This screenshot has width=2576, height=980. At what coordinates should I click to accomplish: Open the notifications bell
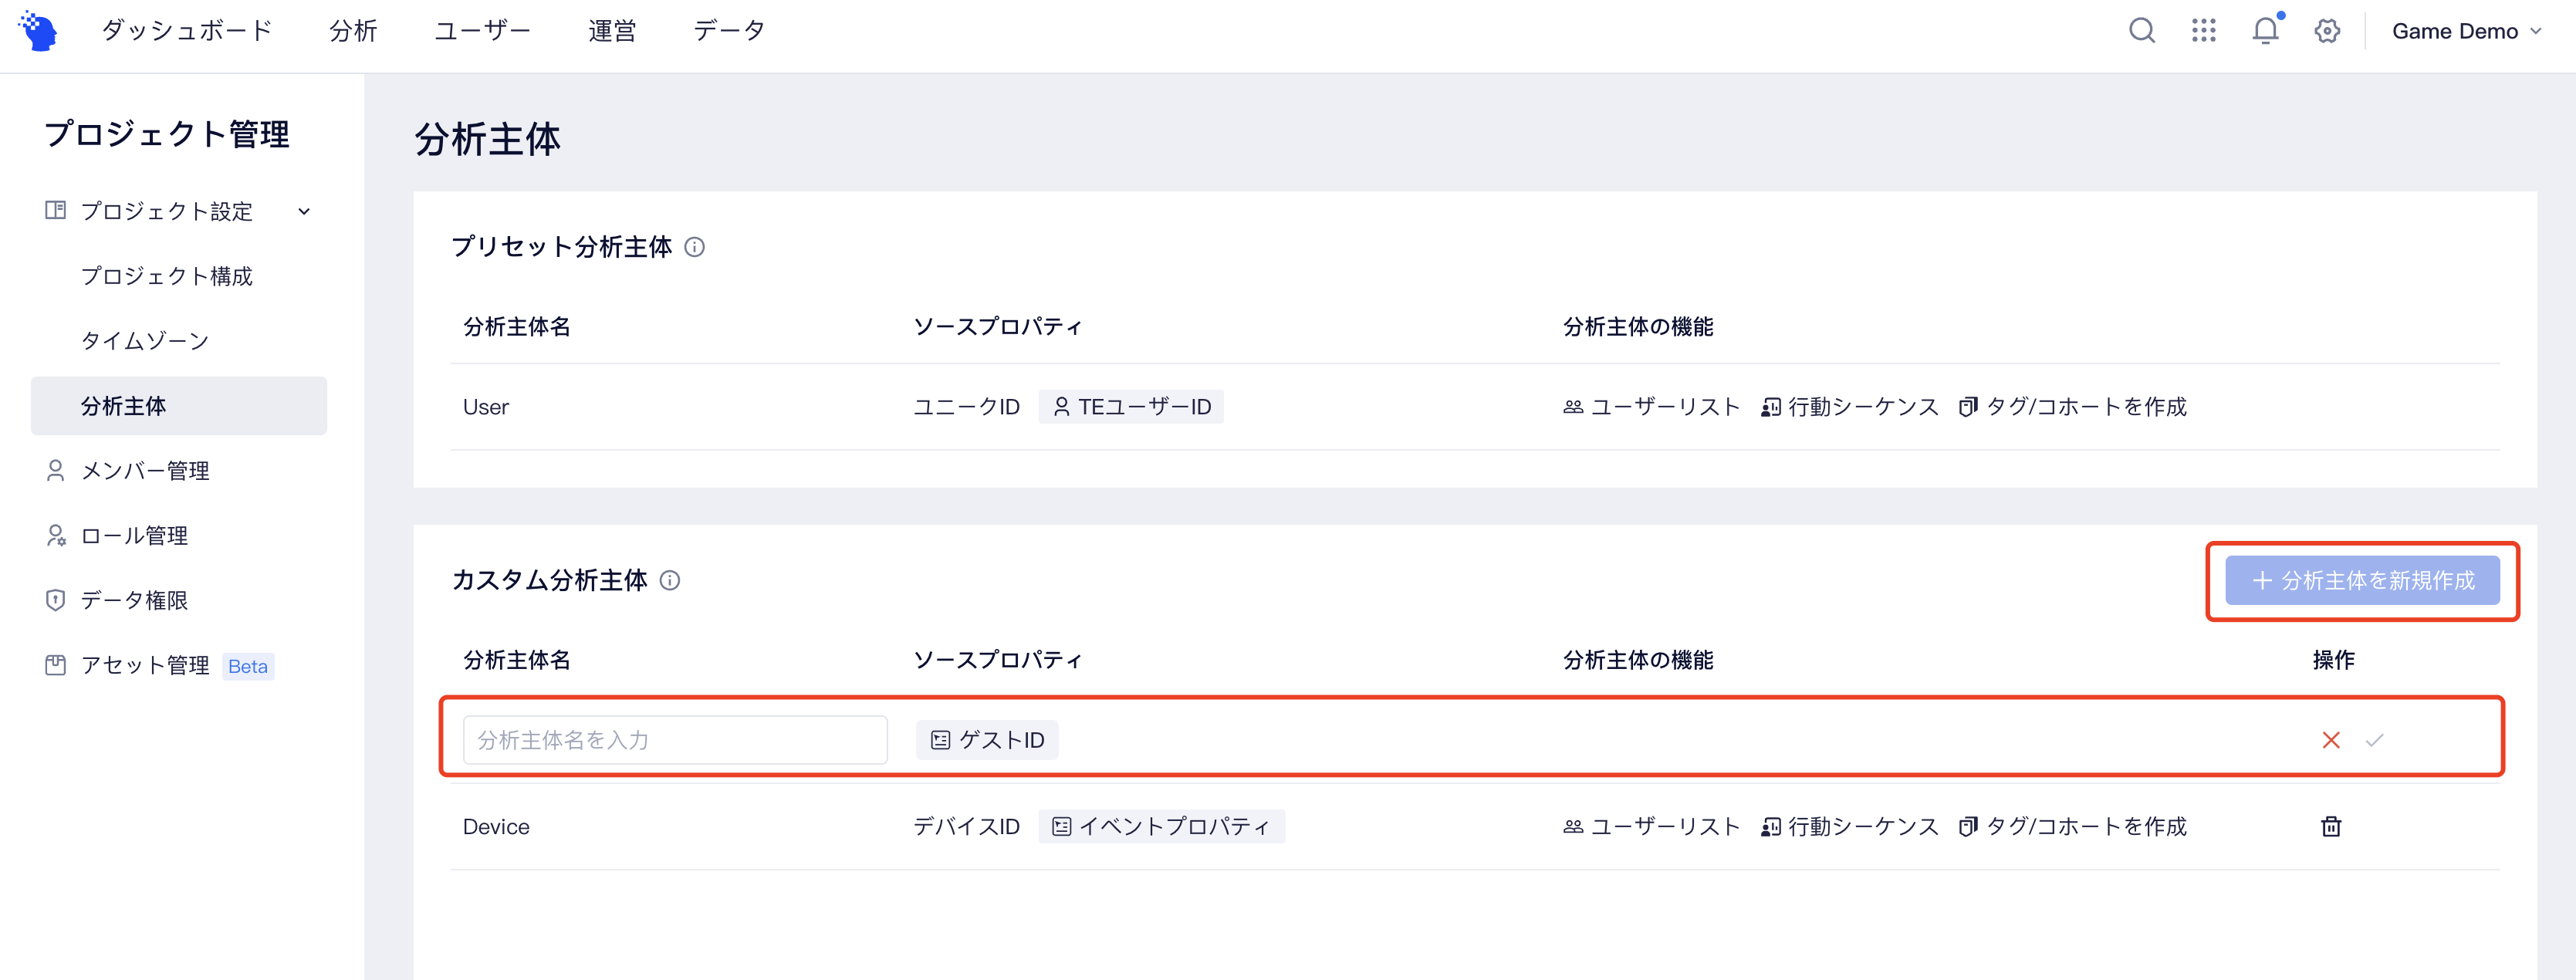click(x=2266, y=31)
